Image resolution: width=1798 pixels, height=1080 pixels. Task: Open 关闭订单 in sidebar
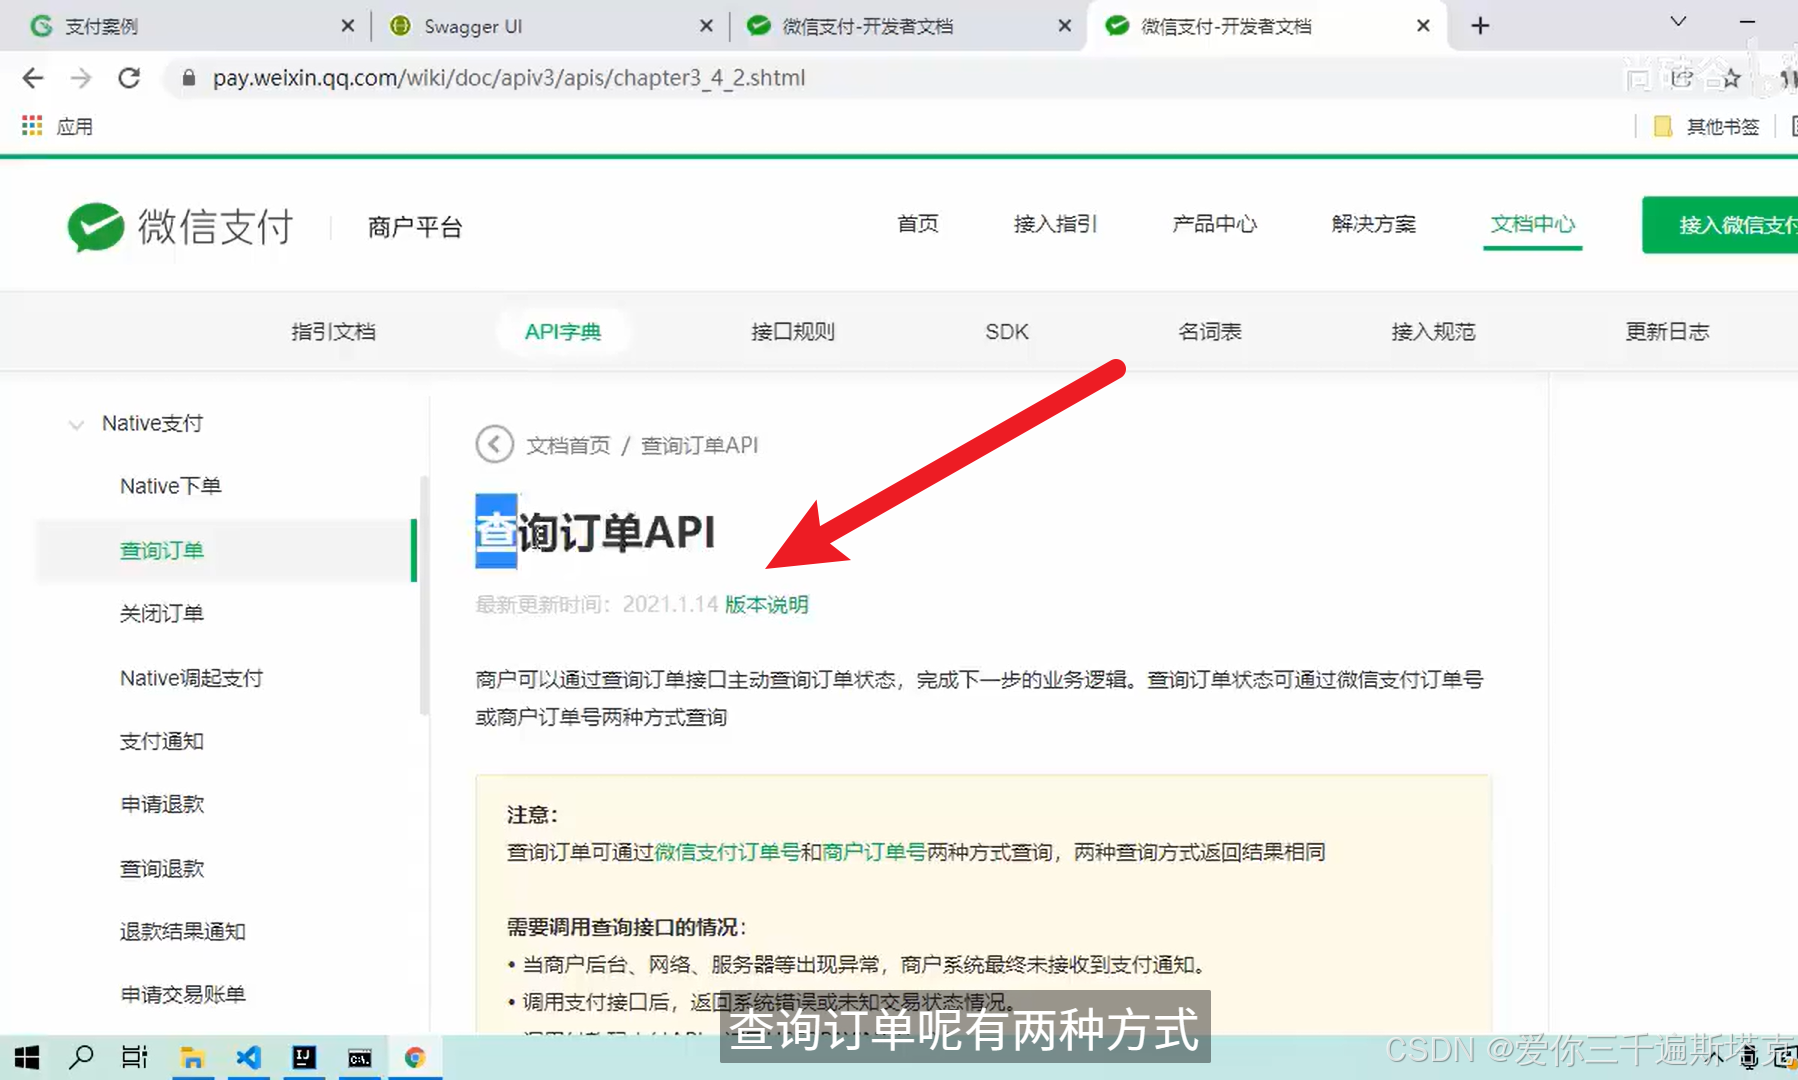click(162, 613)
